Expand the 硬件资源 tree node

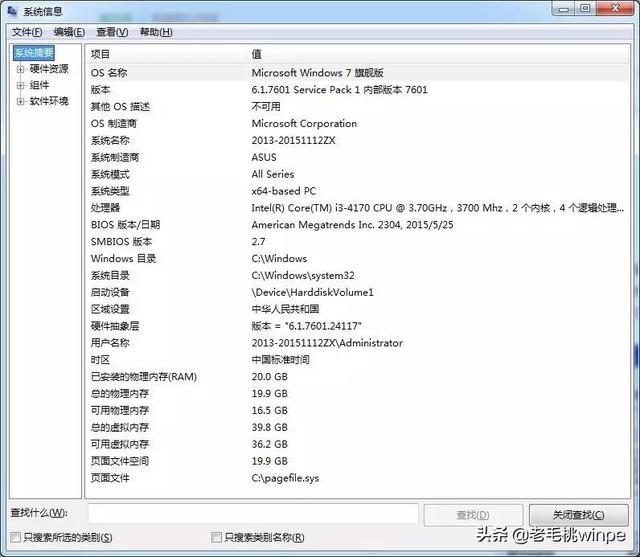(x=20, y=69)
